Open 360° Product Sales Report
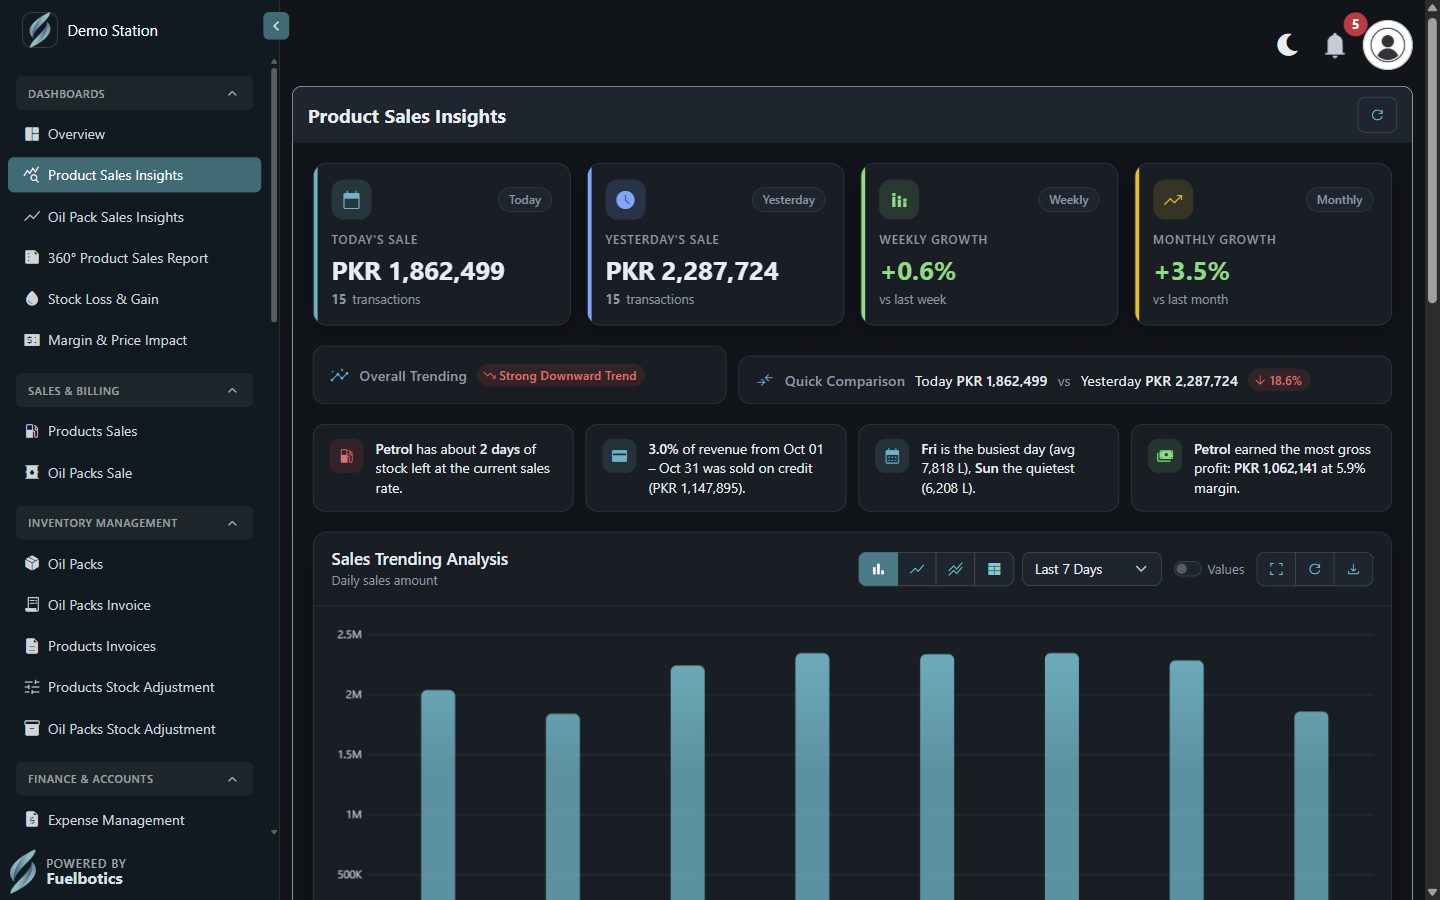 click(x=134, y=257)
